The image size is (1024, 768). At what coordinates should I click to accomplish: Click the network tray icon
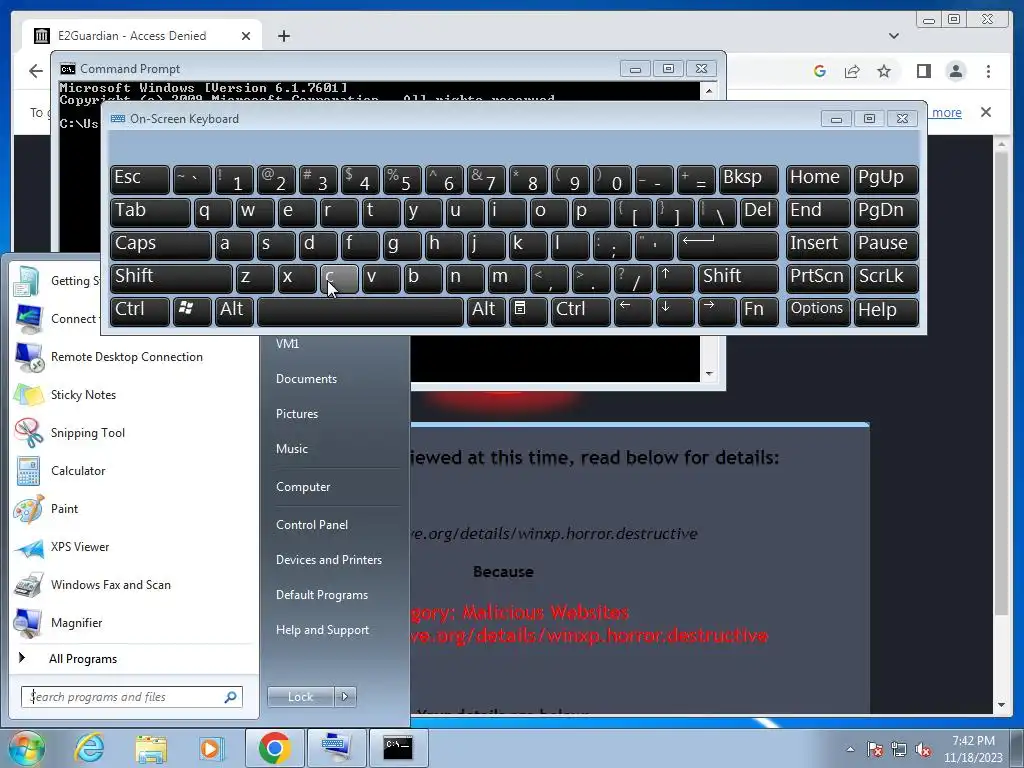pyautogui.click(x=899, y=750)
